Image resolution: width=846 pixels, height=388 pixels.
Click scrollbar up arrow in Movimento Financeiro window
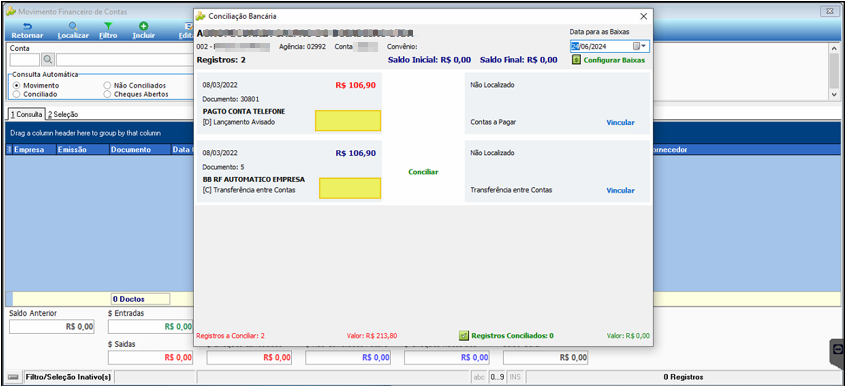[835, 48]
